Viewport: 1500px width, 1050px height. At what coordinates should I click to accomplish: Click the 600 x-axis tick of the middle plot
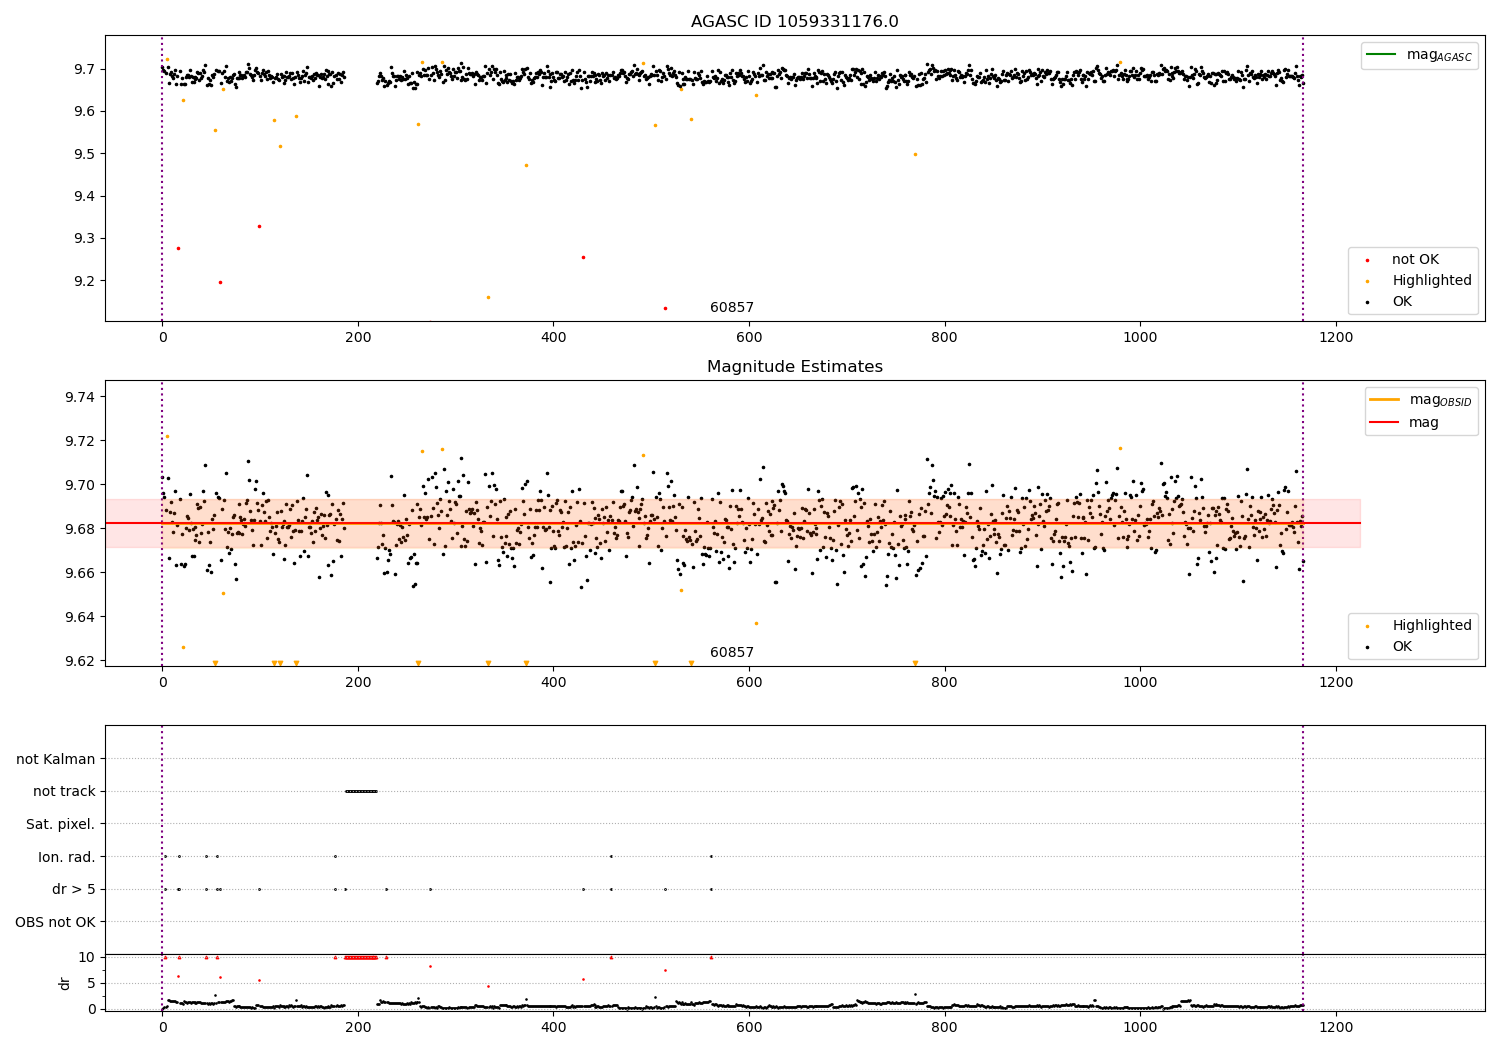[749, 682]
